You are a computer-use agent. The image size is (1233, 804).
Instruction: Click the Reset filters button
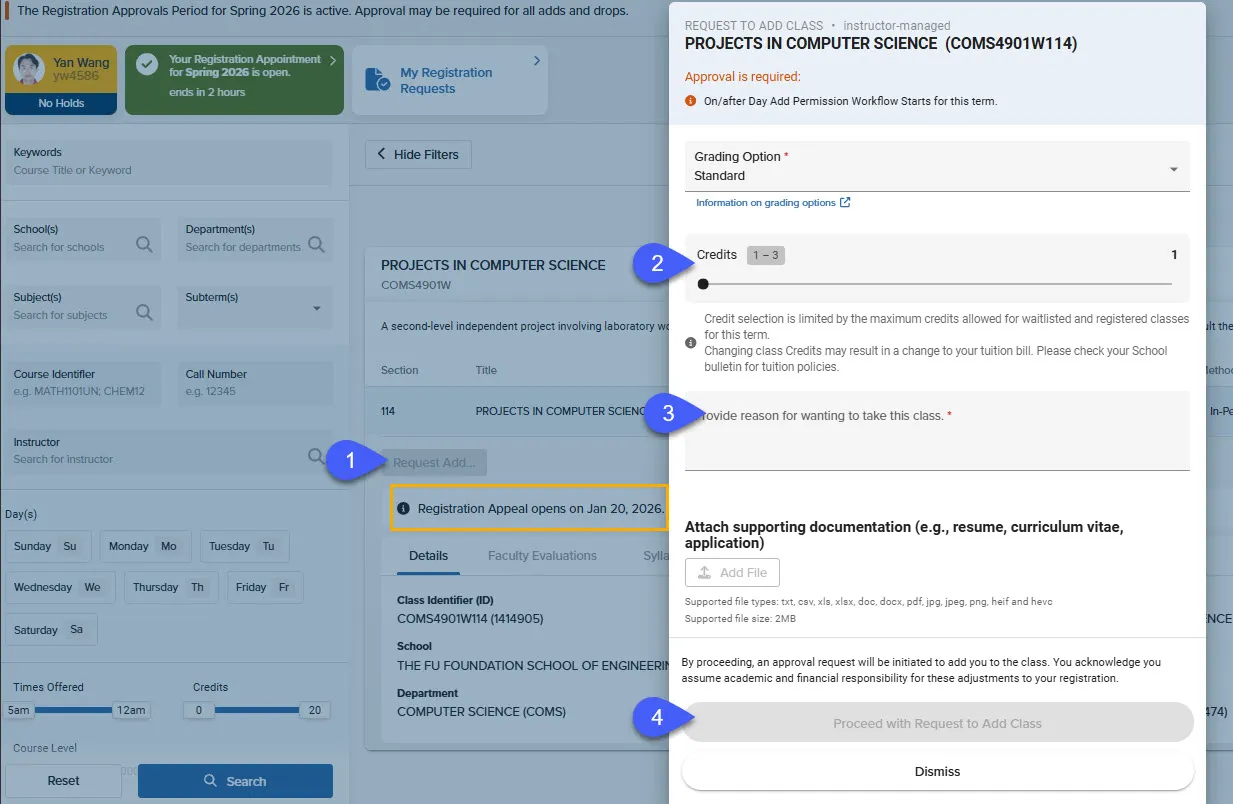[x=63, y=781]
